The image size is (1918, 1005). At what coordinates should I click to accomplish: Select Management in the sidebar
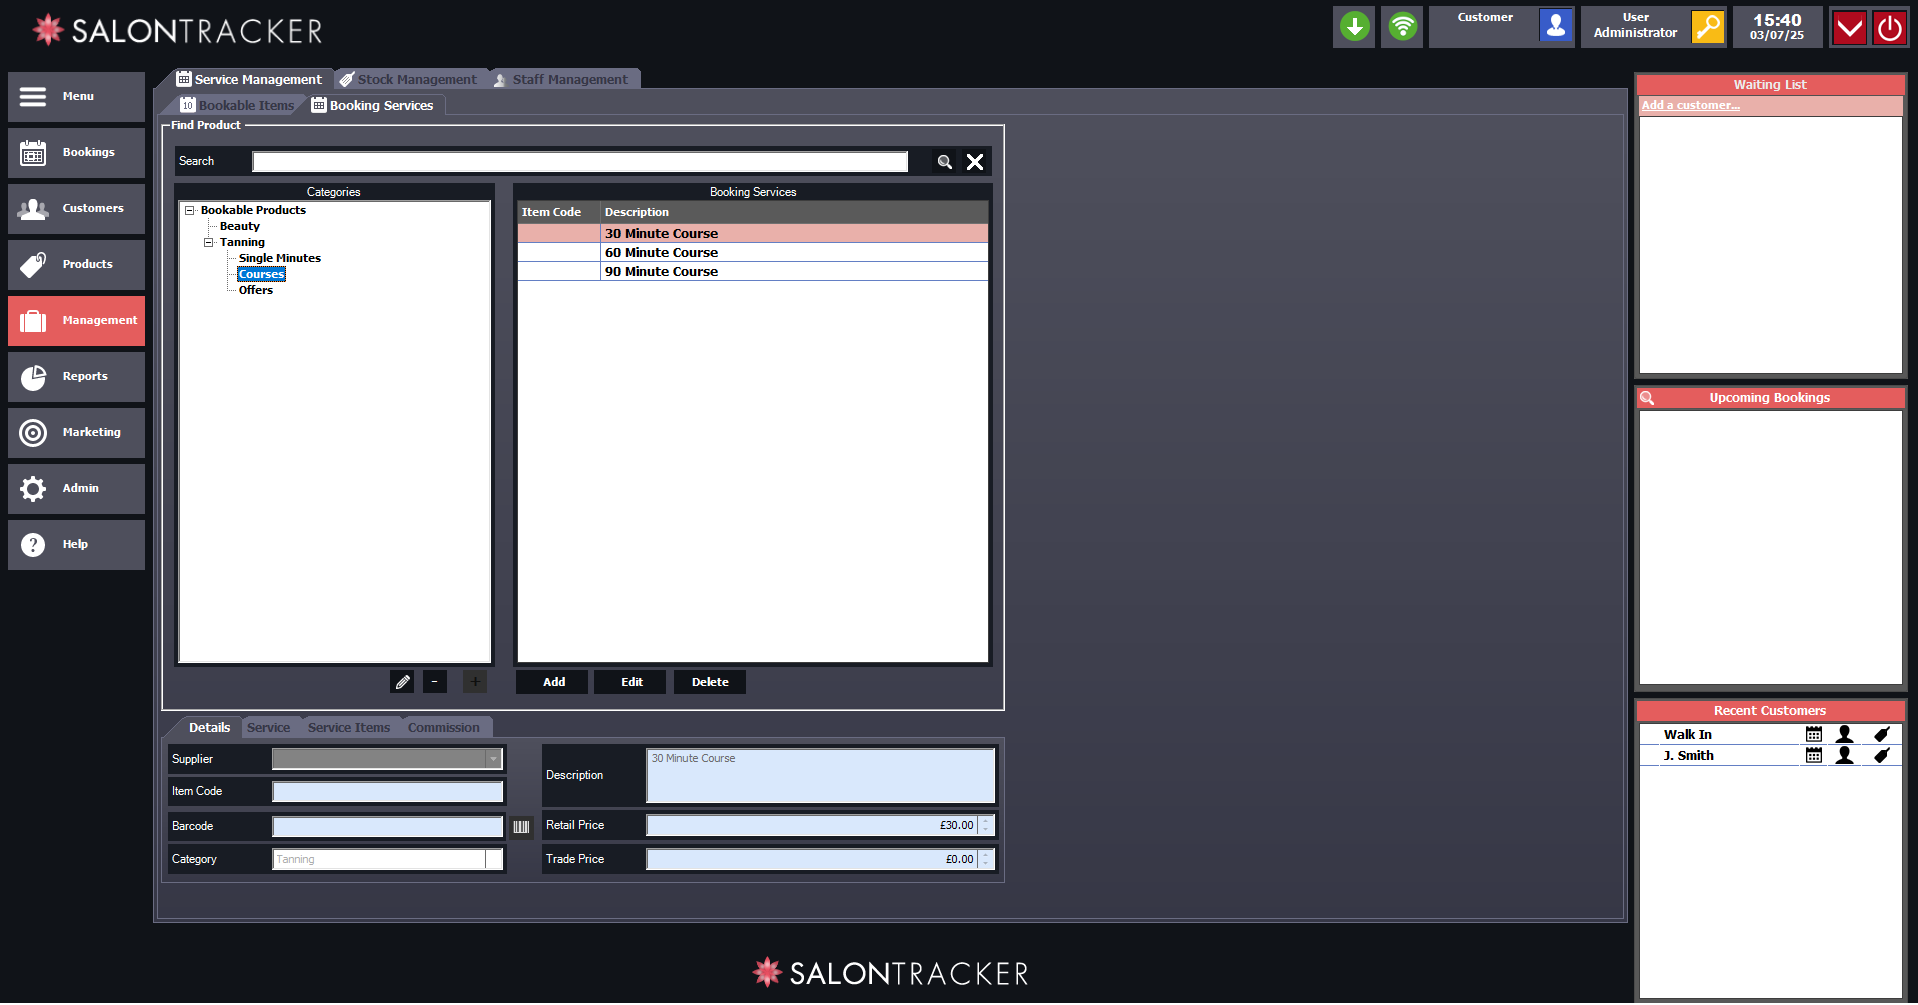point(76,321)
